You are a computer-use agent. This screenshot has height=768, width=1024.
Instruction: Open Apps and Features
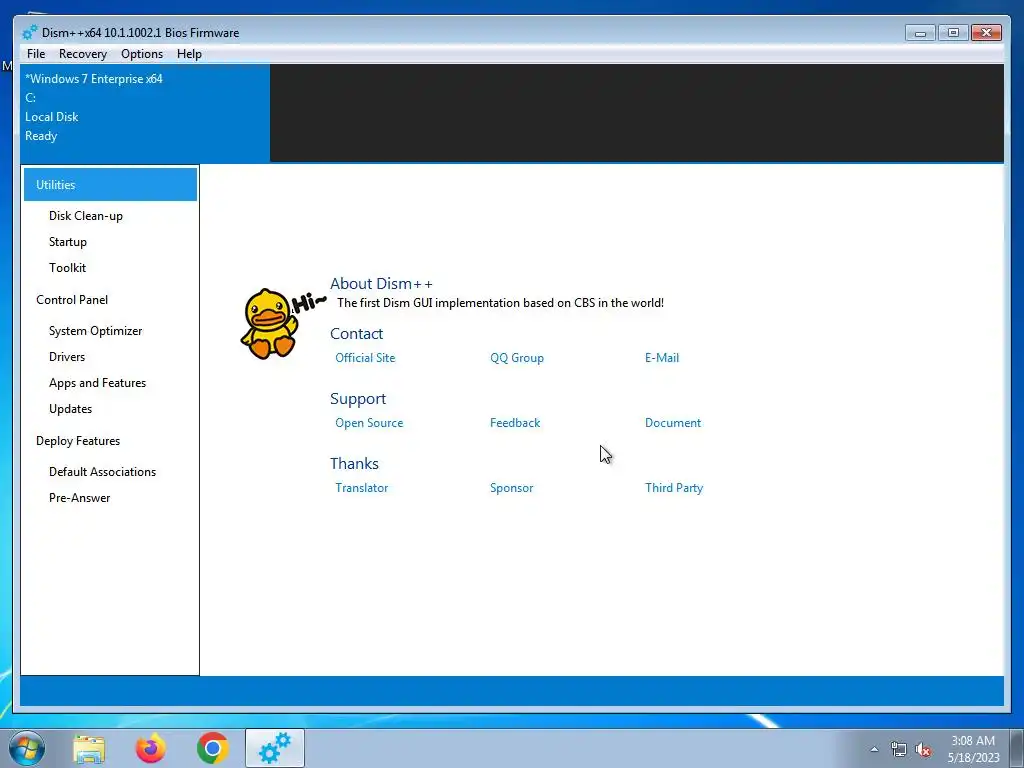97,383
